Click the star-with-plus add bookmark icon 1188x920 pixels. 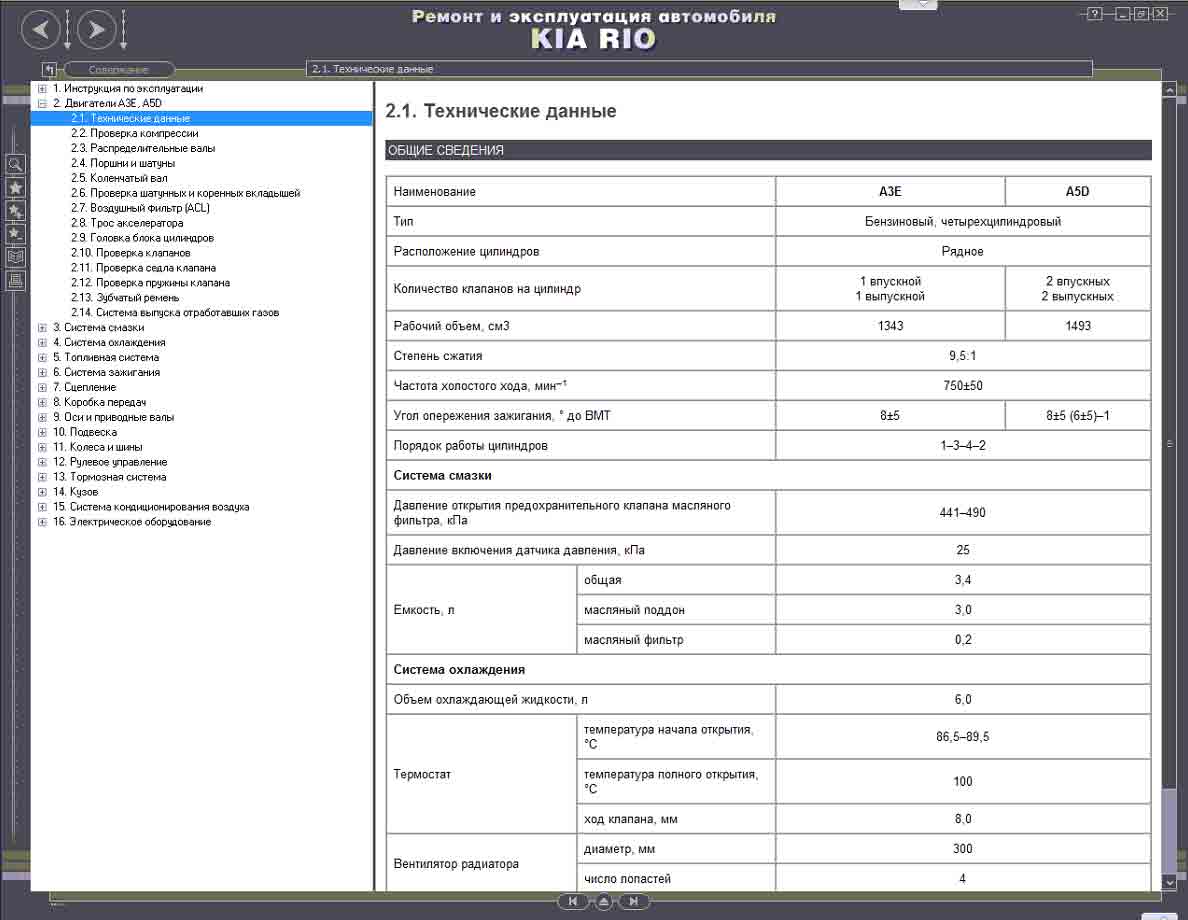pyautogui.click(x=15, y=211)
